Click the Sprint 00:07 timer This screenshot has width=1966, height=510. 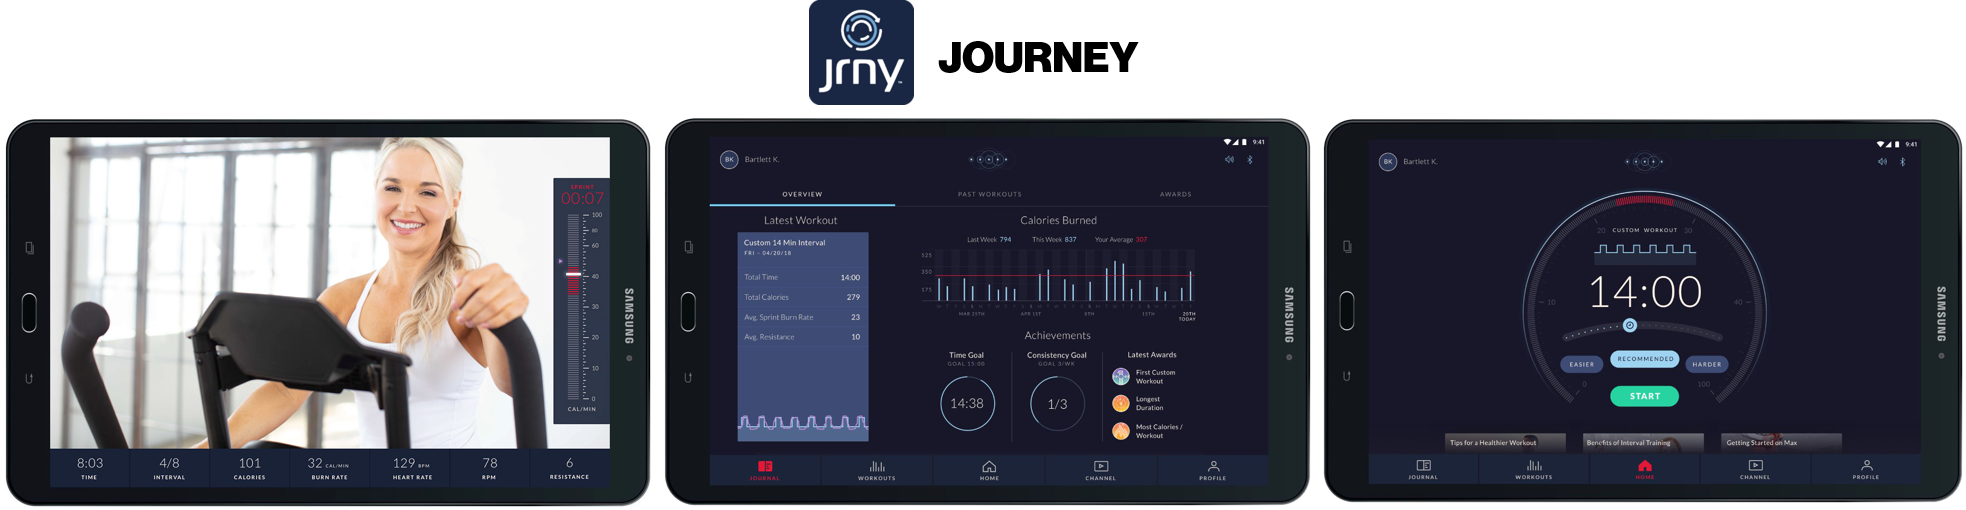582,196
